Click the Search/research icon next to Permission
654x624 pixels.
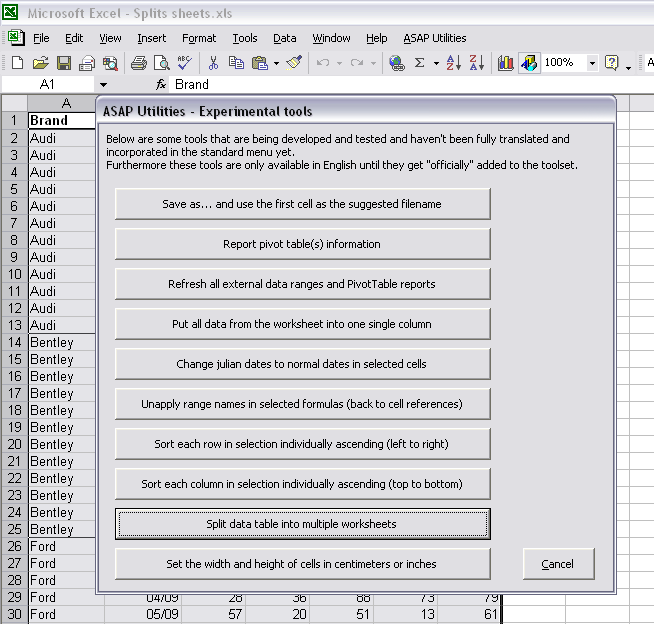(110, 63)
